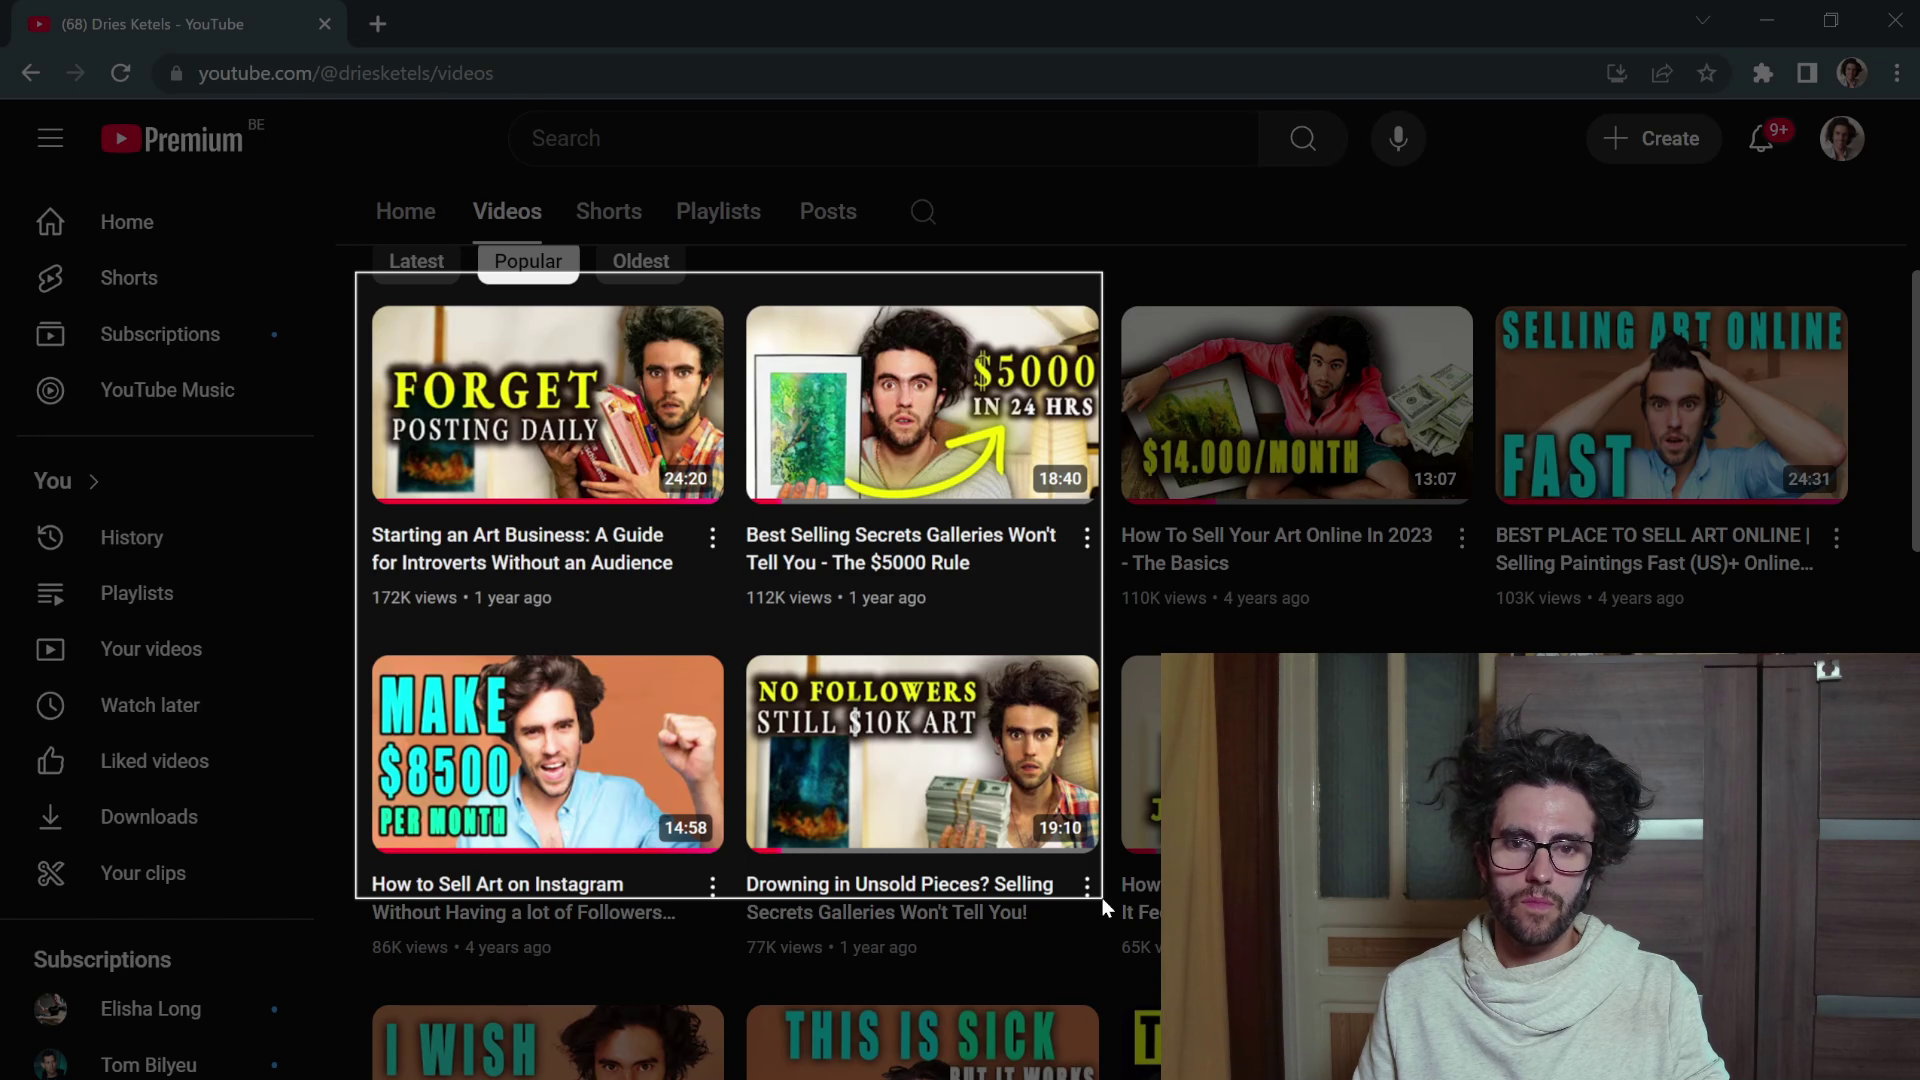Click the YouTube search input field
Screen dimensions: 1920x1080
pos(880,138)
